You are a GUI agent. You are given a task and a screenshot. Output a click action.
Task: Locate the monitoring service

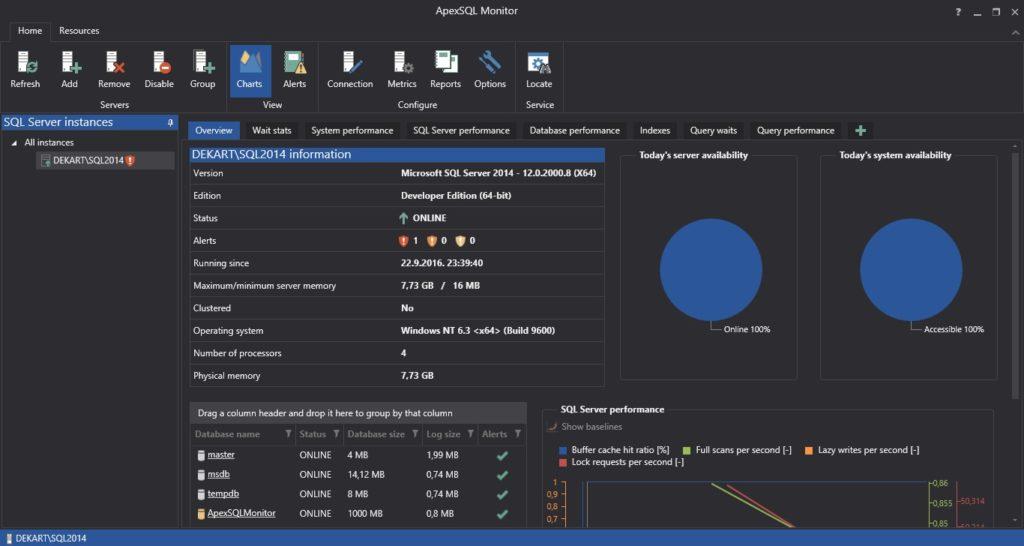coord(539,71)
